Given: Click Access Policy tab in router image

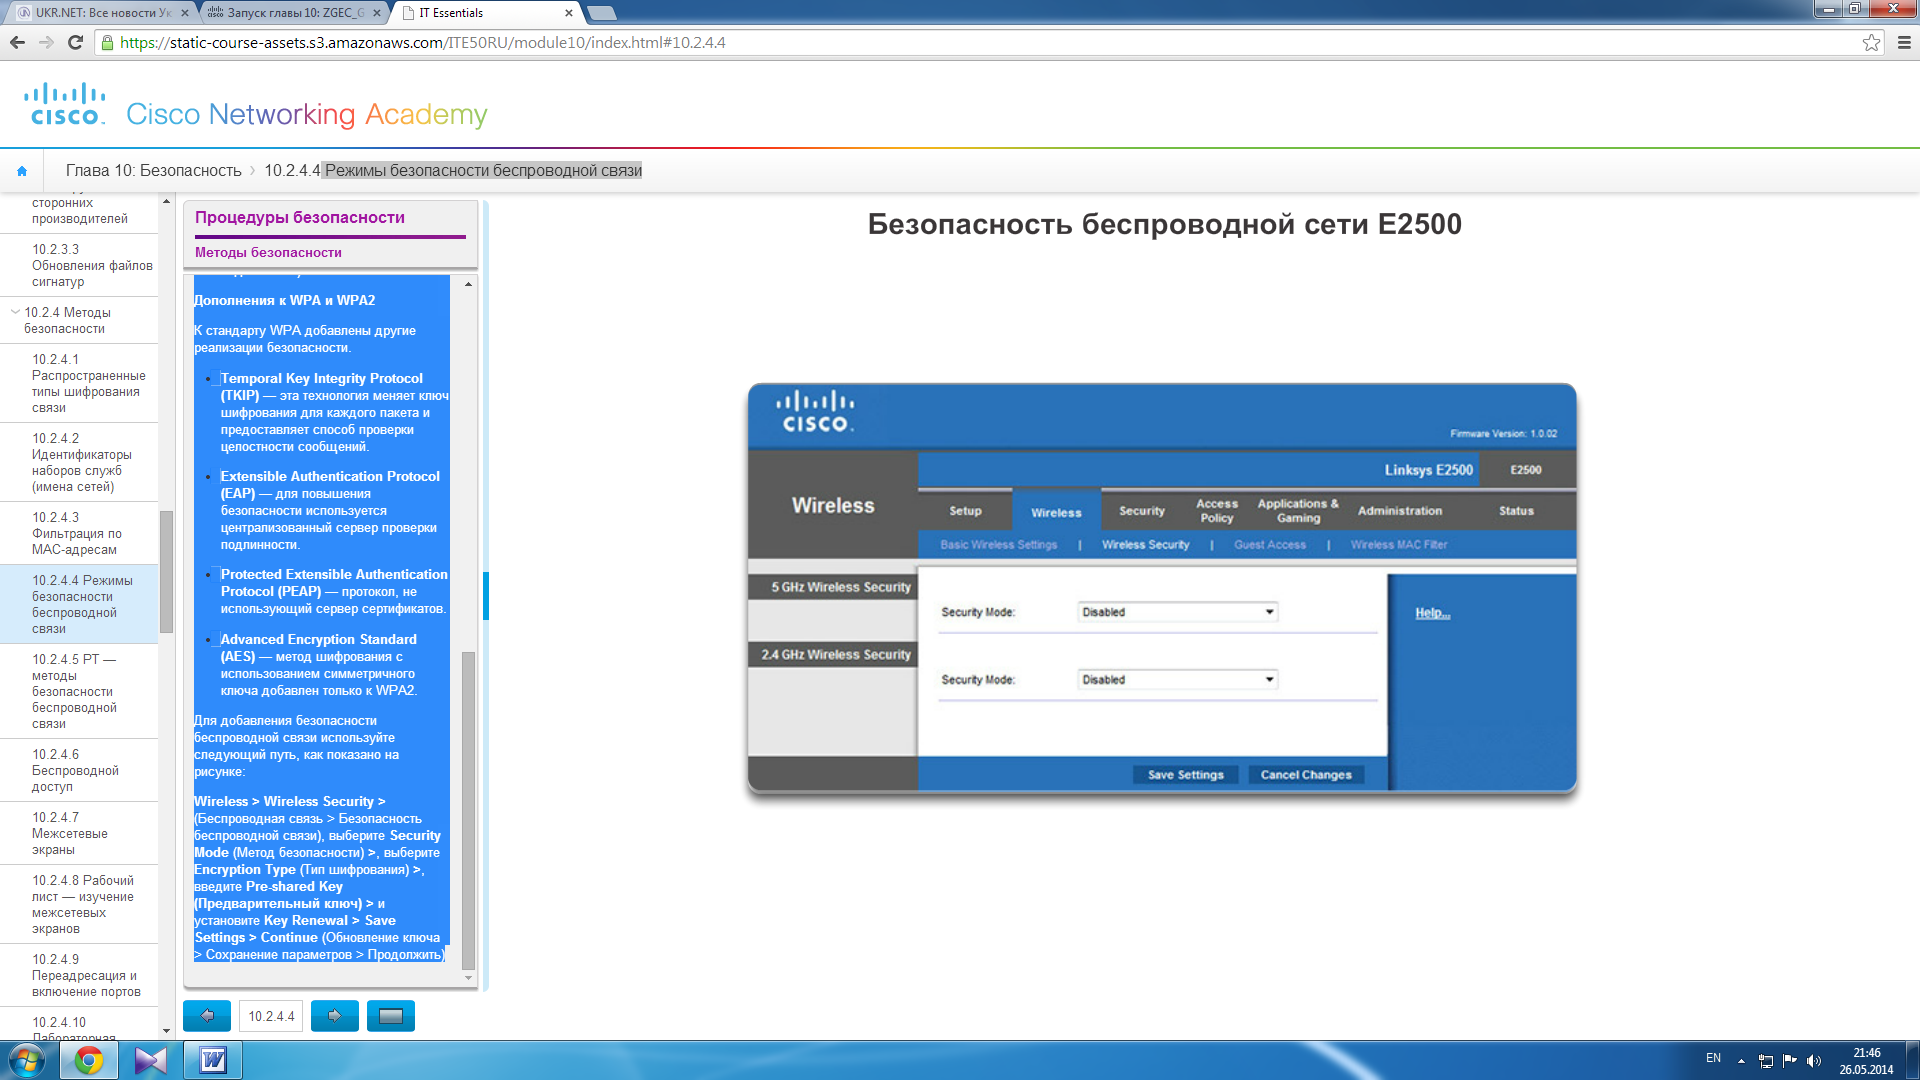Looking at the screenshot, I should tap(1217, 511).
